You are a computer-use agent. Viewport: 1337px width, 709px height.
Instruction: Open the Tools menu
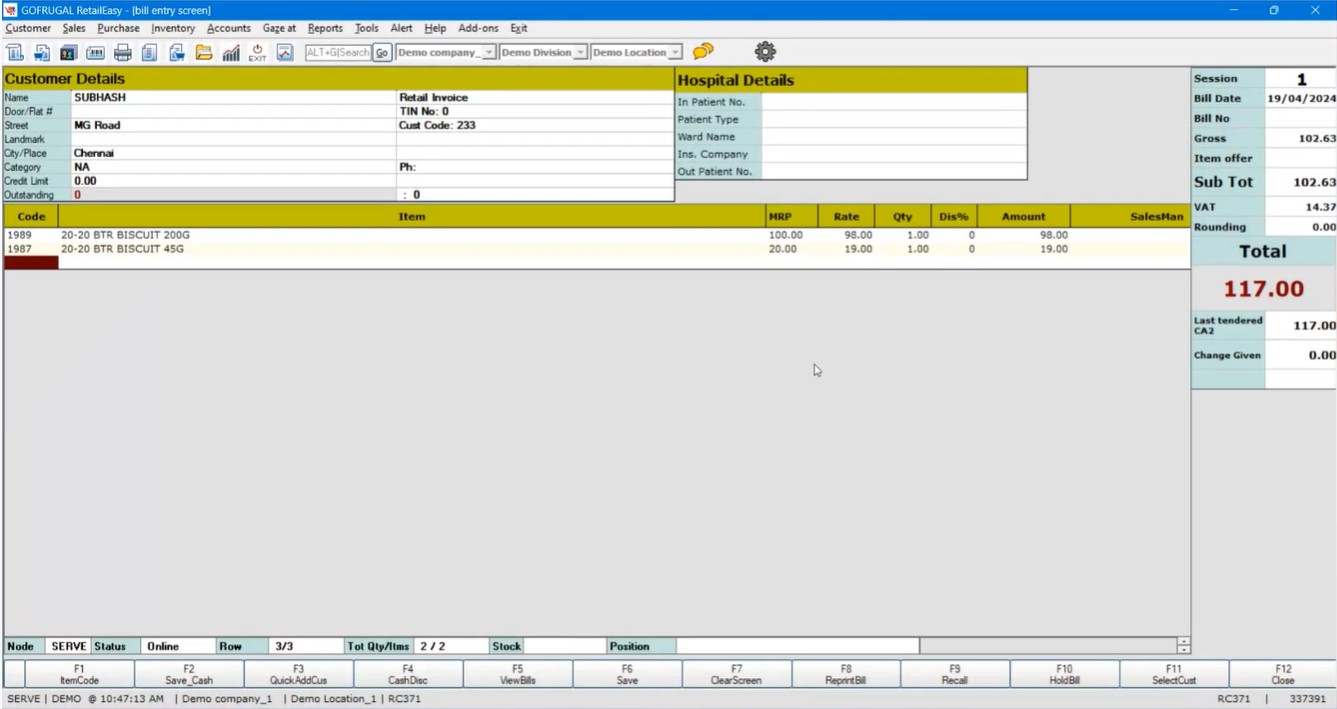click(x=367, y=28)
